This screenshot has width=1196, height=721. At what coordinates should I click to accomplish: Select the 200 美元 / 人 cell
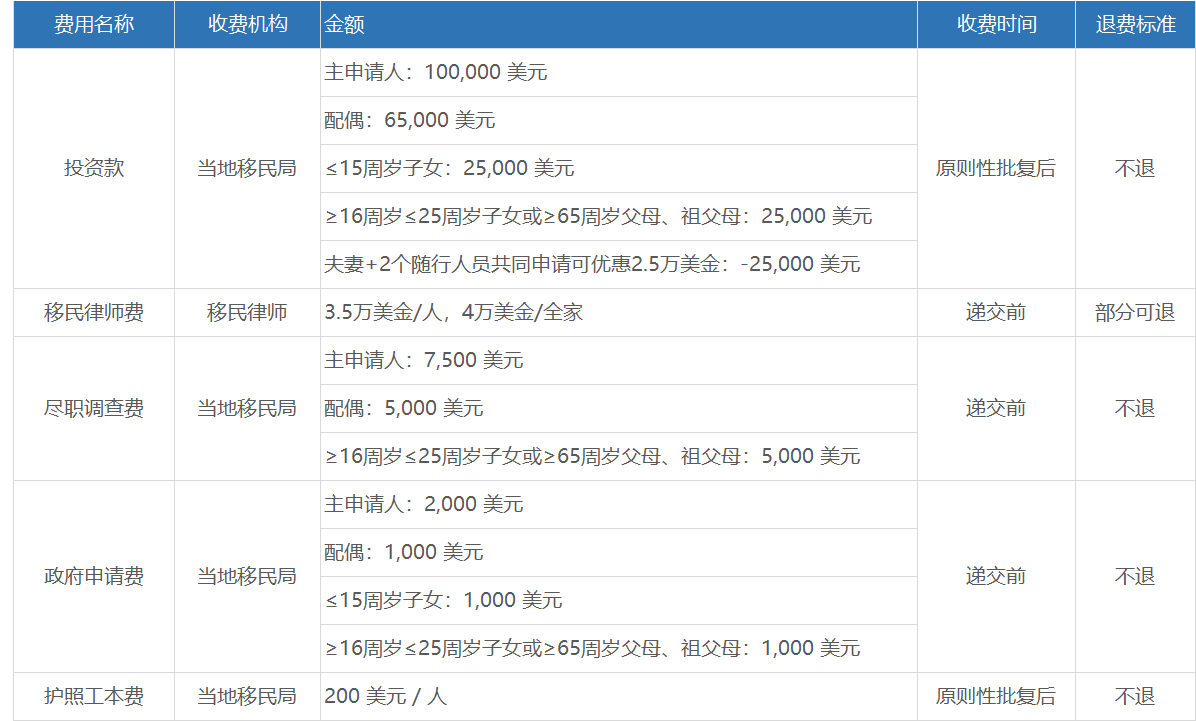click(386, 697)
